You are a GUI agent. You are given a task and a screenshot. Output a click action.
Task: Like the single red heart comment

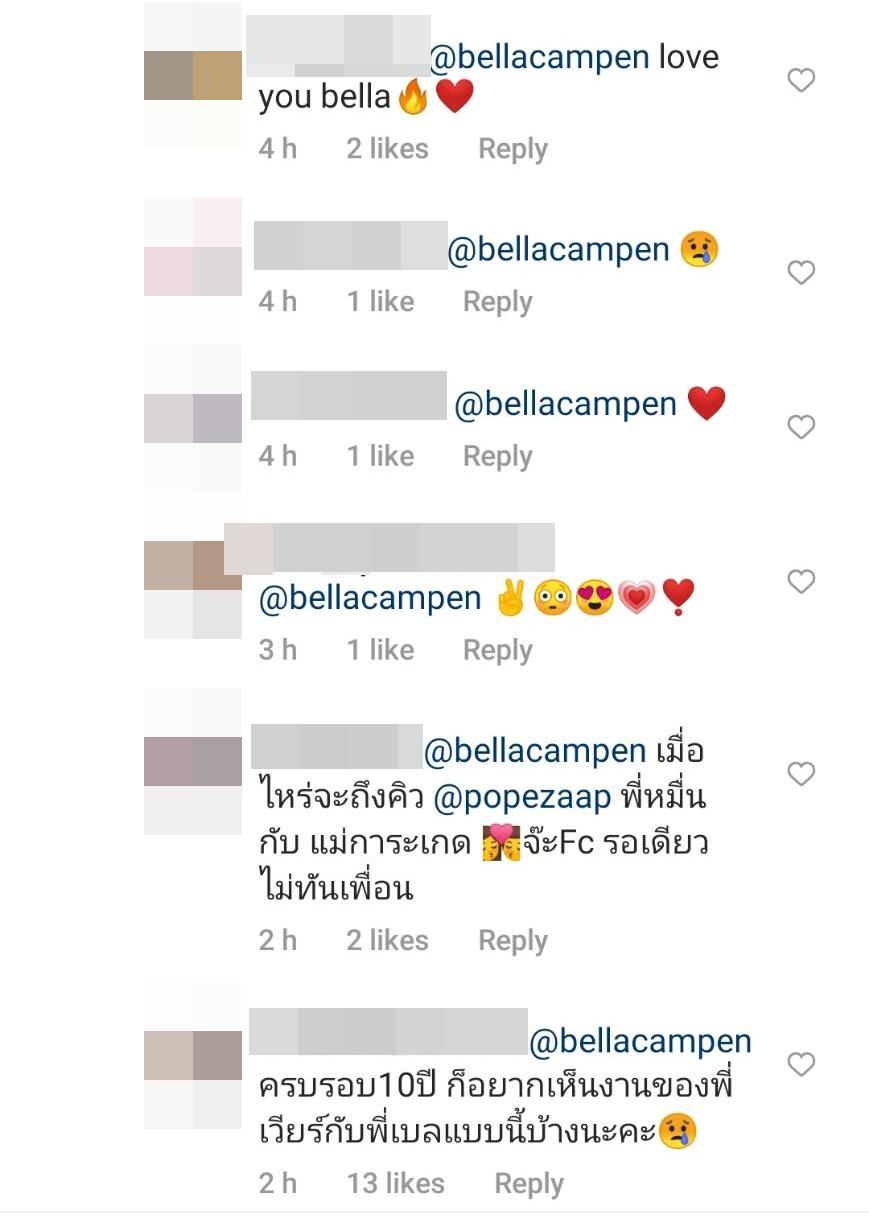coord(801,427)
